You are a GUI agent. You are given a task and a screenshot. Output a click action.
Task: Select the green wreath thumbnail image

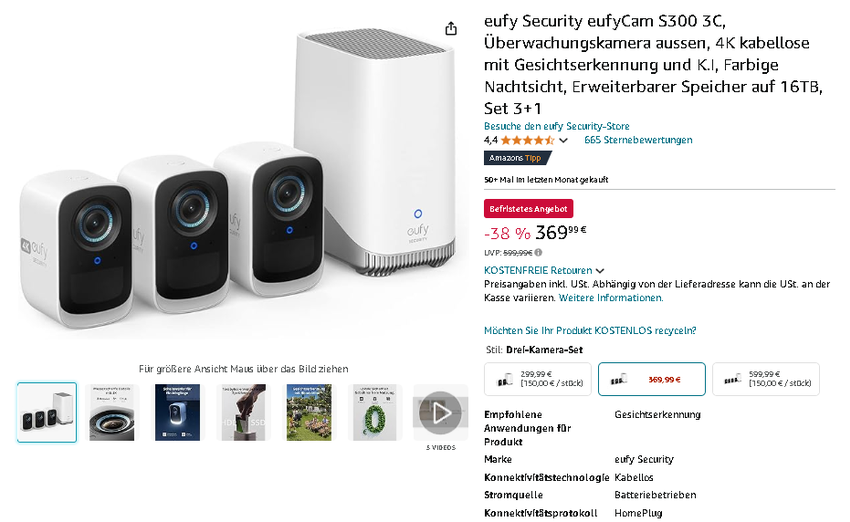[x=375, y=412]
